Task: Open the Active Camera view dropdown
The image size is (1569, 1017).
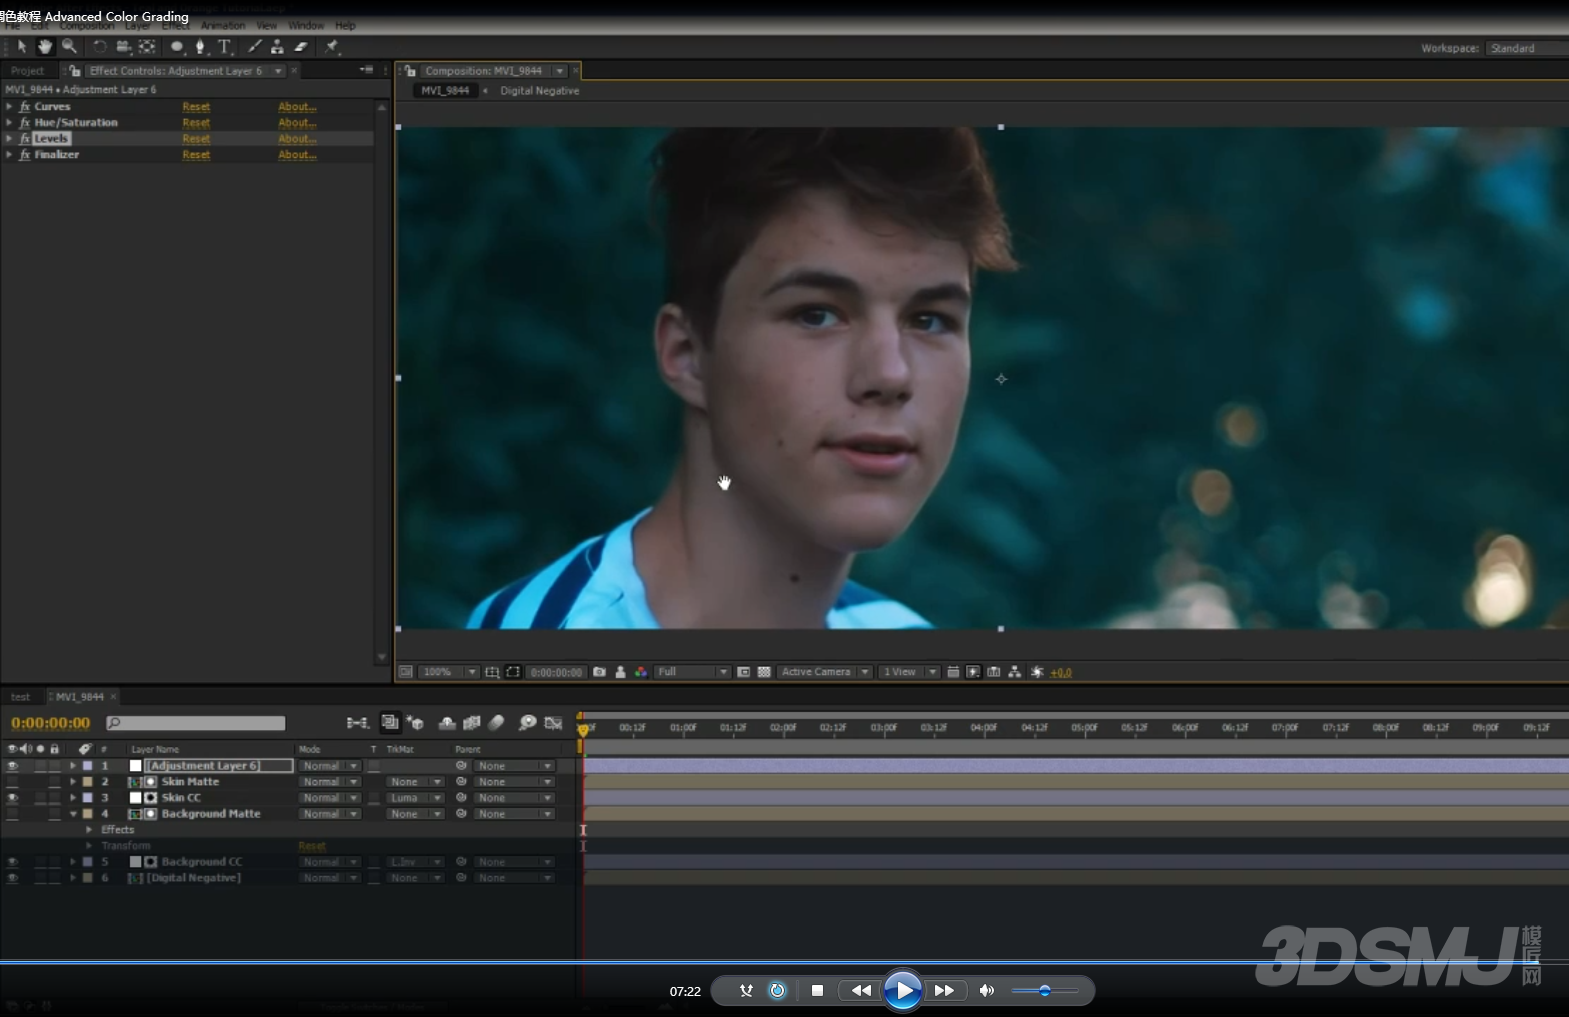Action: pos(825,672)
